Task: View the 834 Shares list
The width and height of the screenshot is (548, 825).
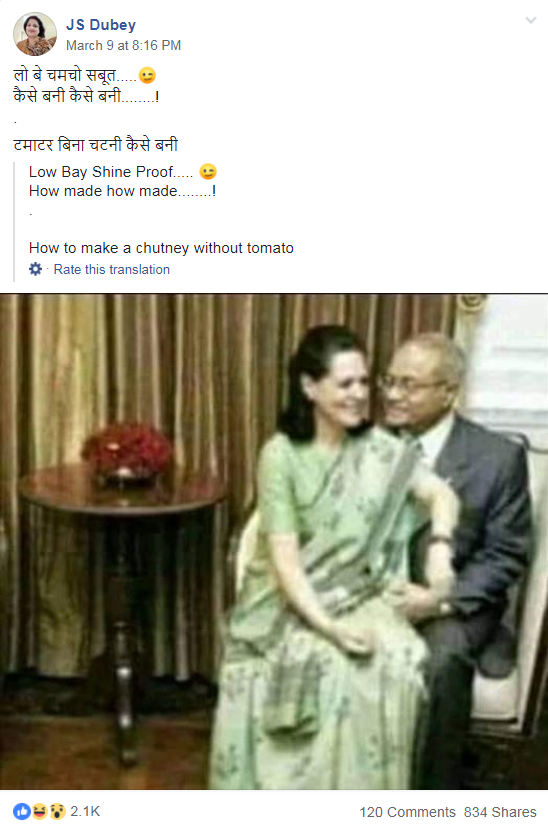Action: 500,812
